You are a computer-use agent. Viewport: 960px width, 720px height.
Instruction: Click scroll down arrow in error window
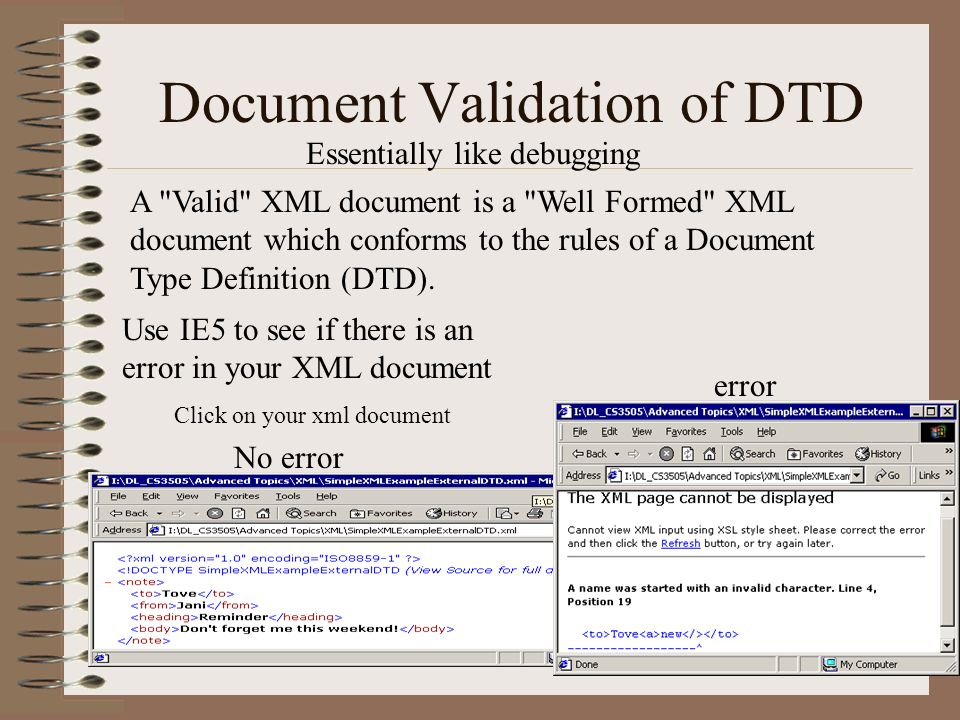point(947,645)
